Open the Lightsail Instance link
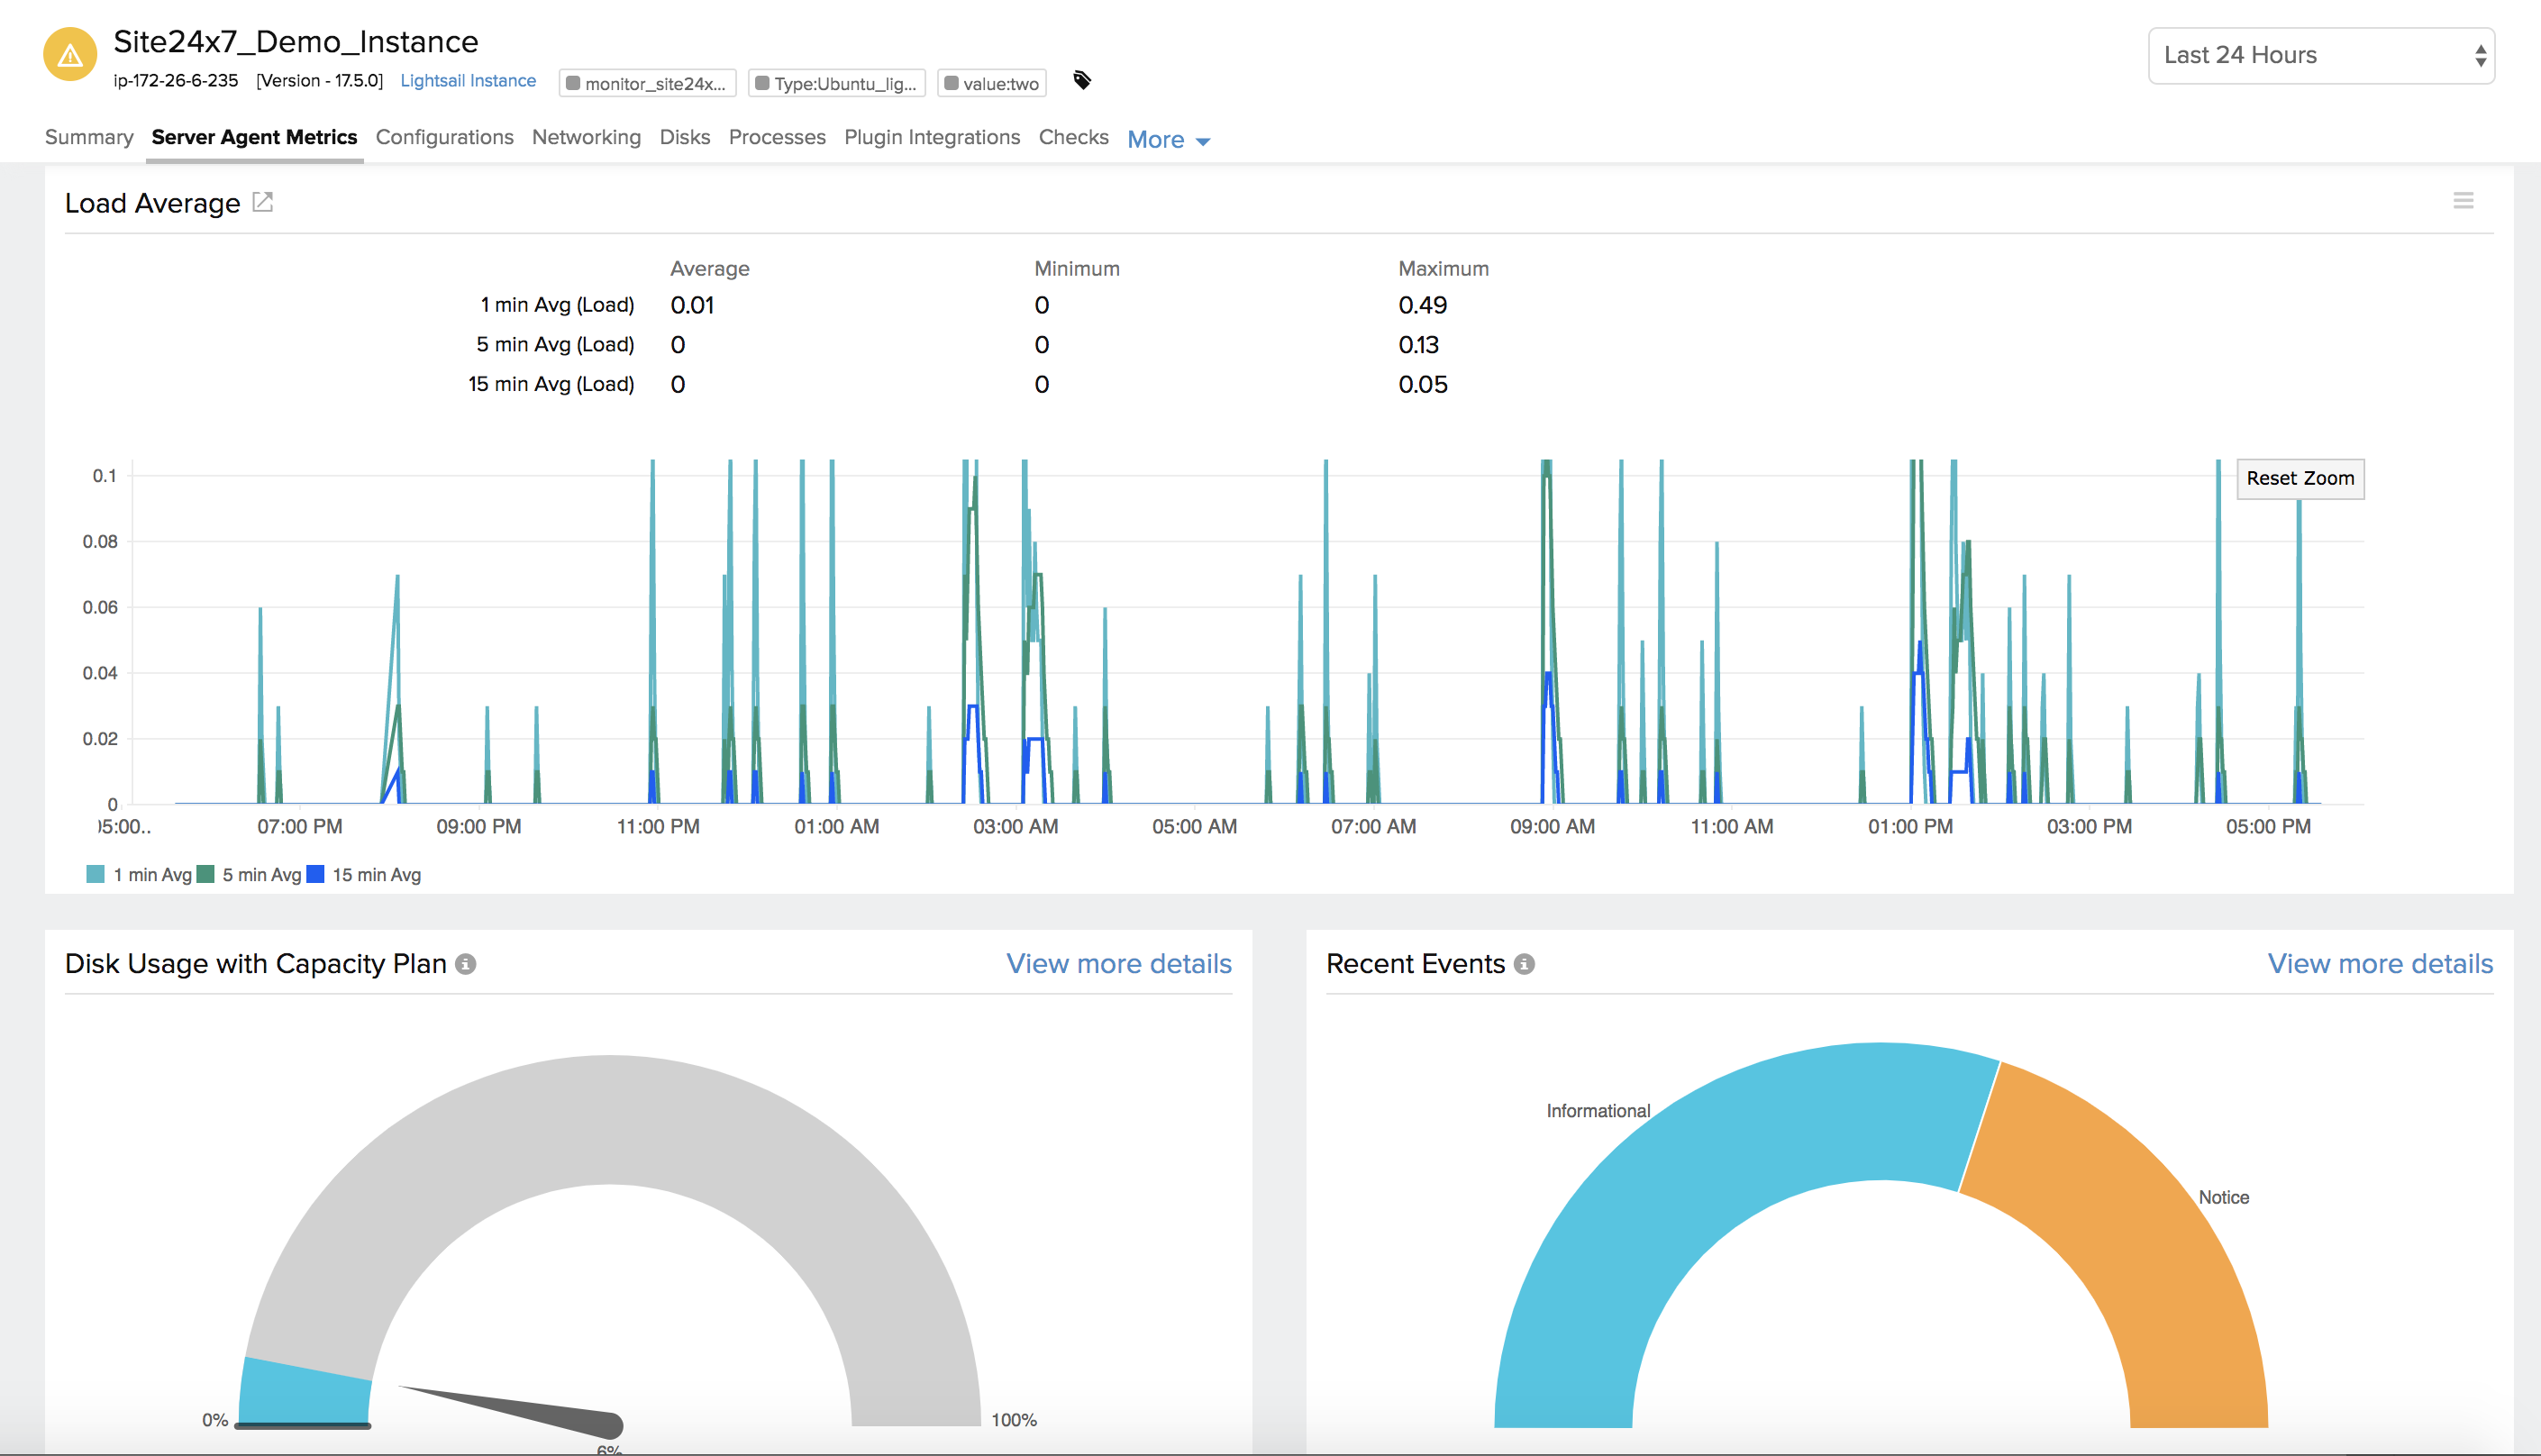Screen dimensions: 2541x1456 pos(469,80)
